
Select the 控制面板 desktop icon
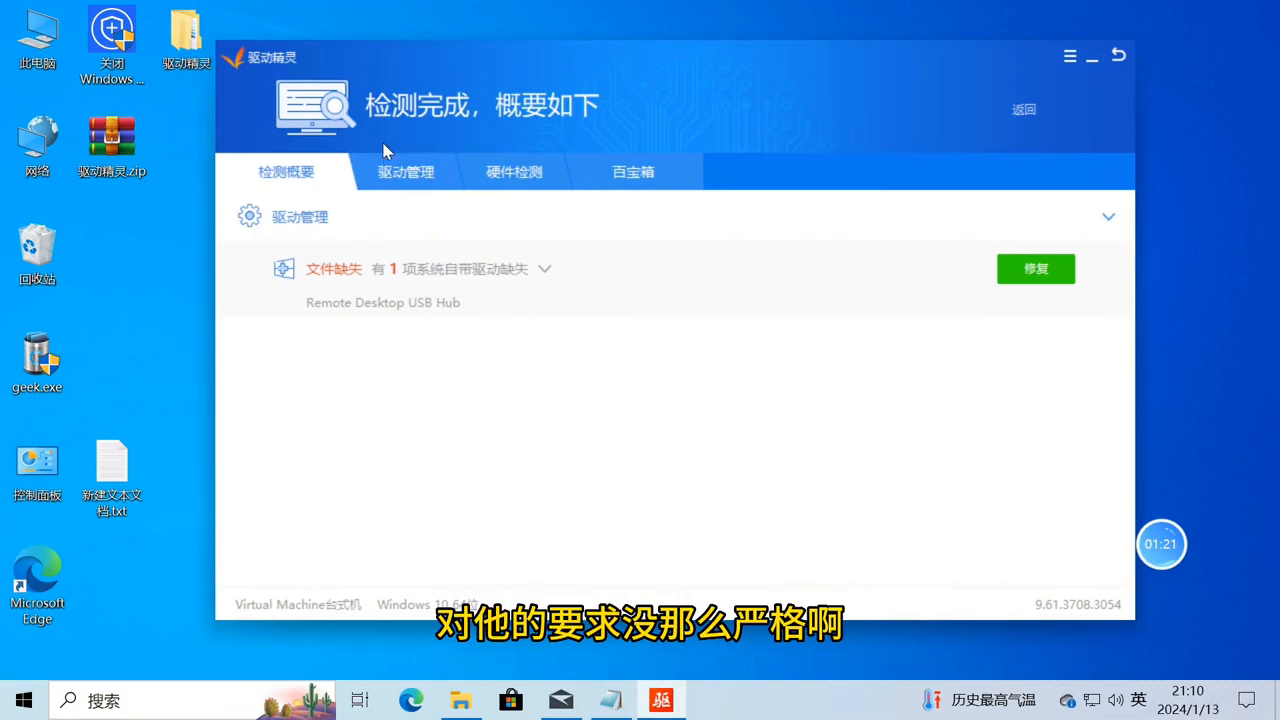point(37,472)
